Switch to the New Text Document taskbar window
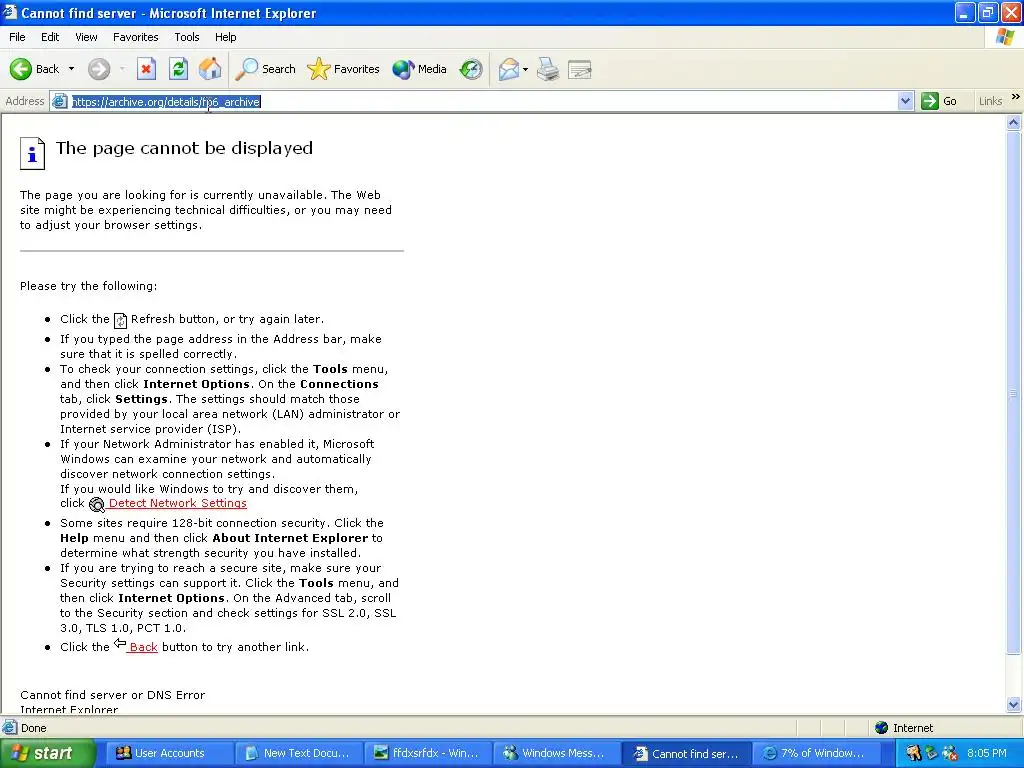1024x768 pixels. click(297, 753)
